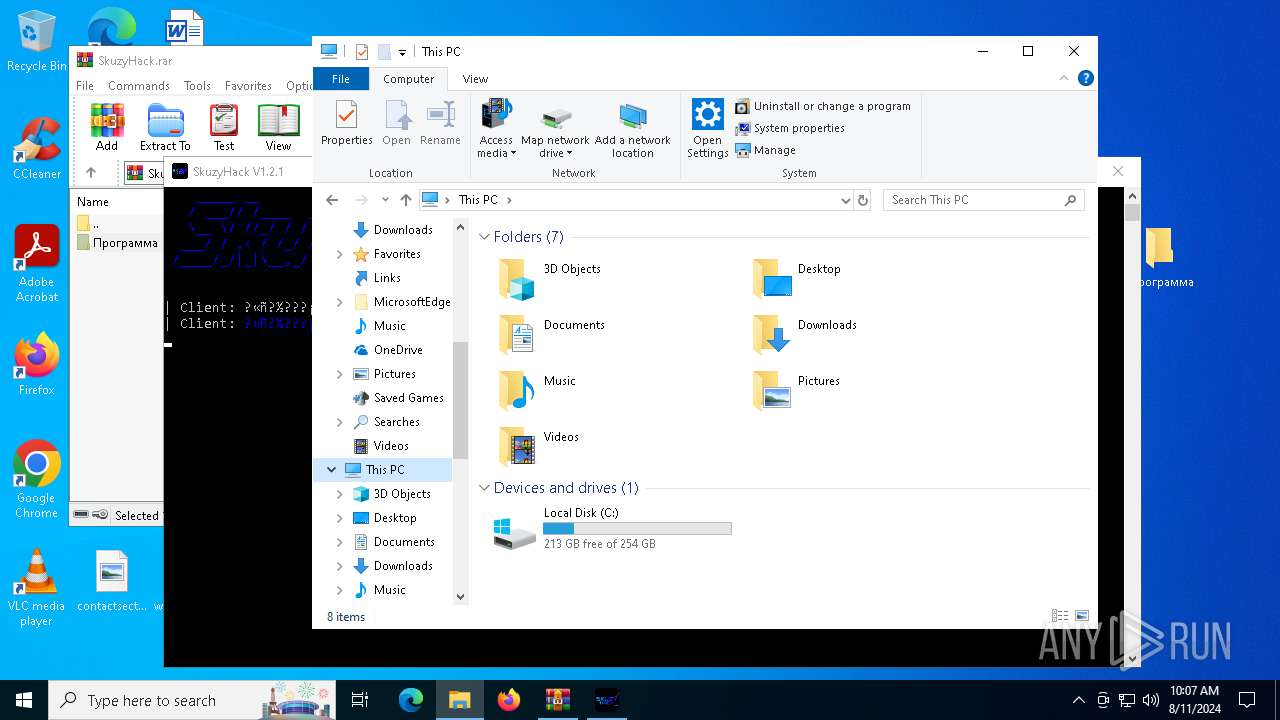Open Quick Access Toolbar customize dropdown
This screenshot has height=720, width=1280.
click(402, 52)
